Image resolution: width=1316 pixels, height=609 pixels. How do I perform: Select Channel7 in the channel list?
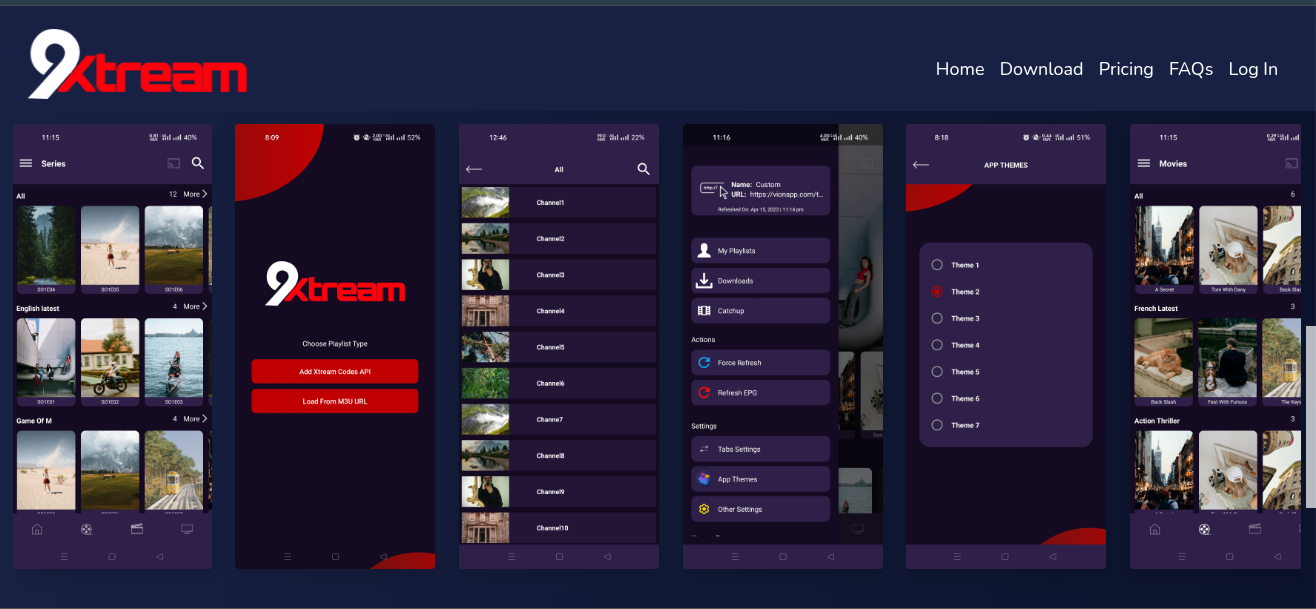558,419
